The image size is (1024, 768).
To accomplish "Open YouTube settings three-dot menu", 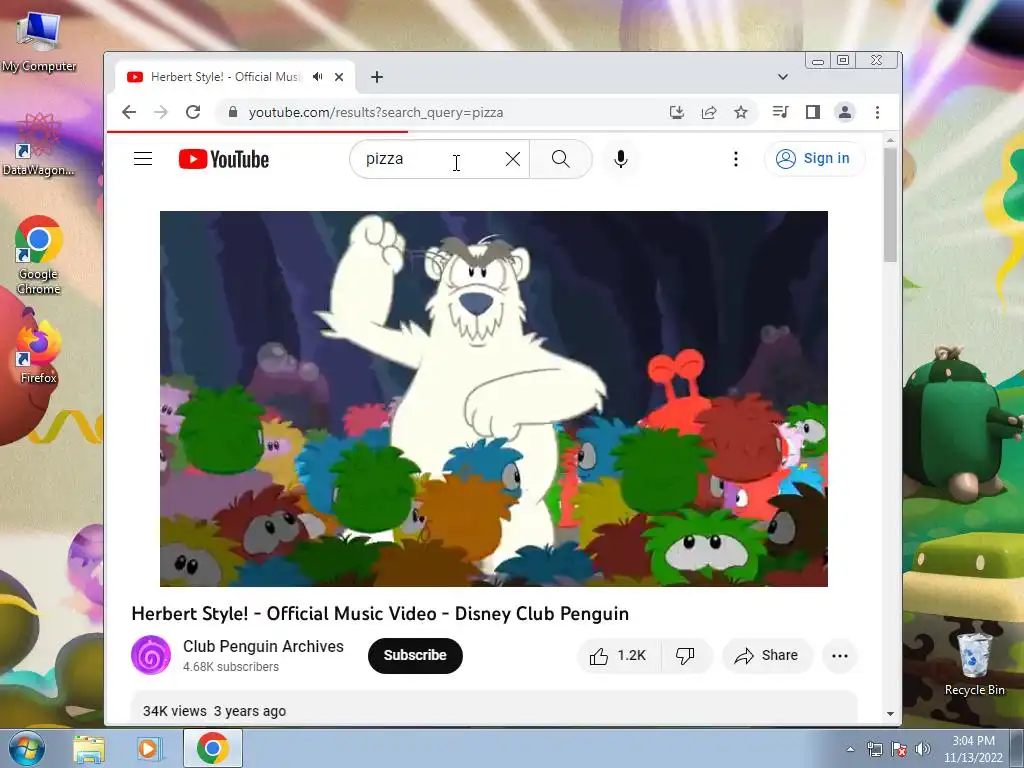I will tap(735, 159).
